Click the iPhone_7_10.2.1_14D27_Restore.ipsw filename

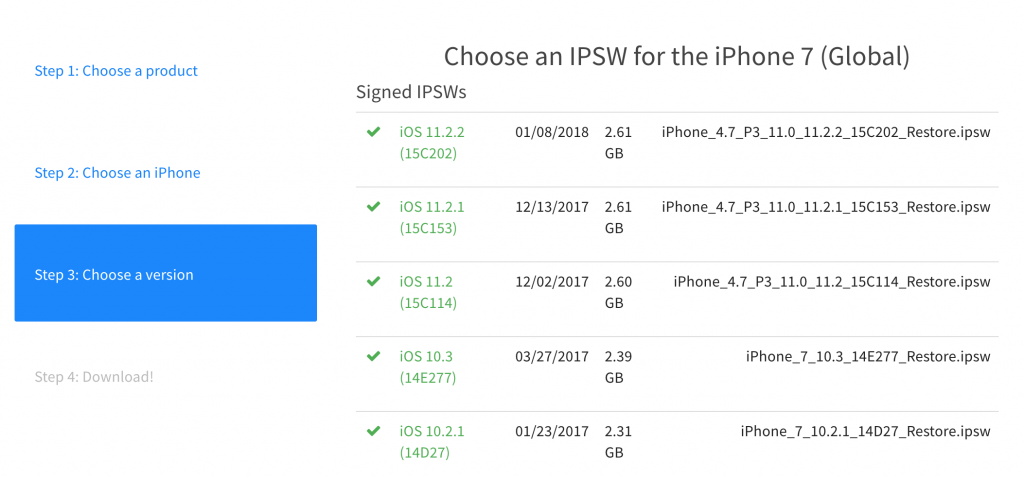[x=865, y=431]
